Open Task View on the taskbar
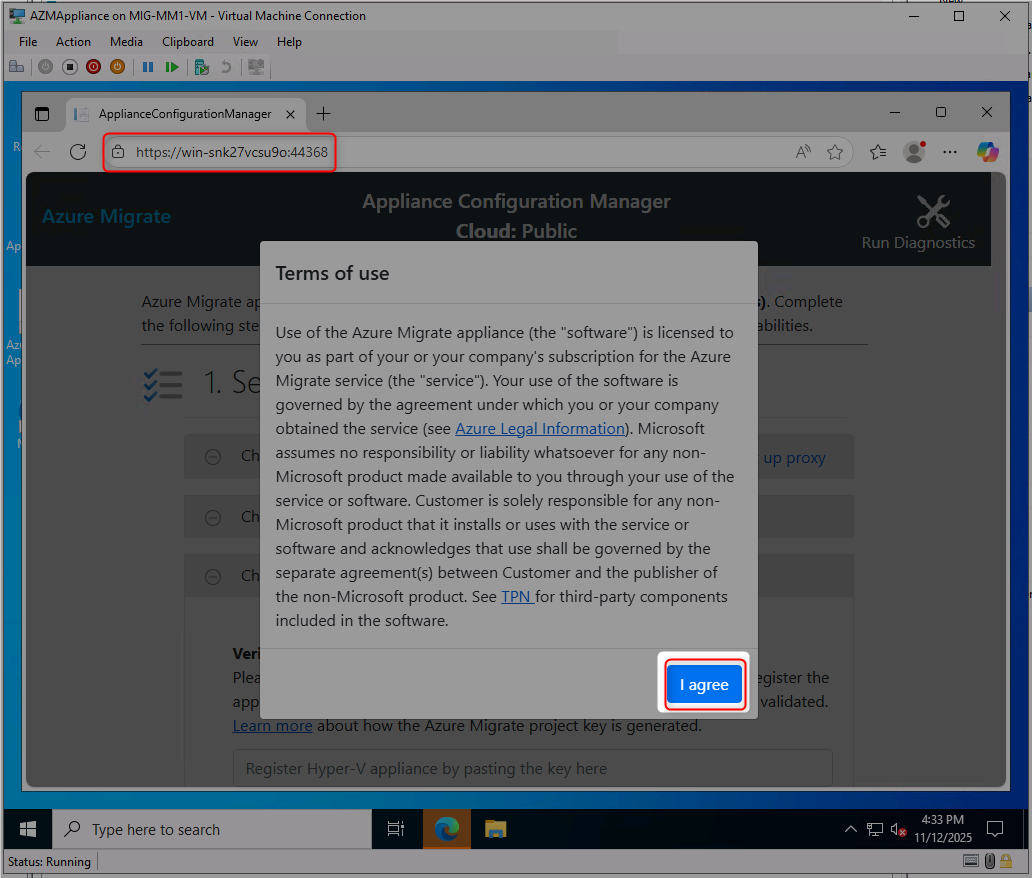Screen dimensions: 1032x878 coord(396,829)
